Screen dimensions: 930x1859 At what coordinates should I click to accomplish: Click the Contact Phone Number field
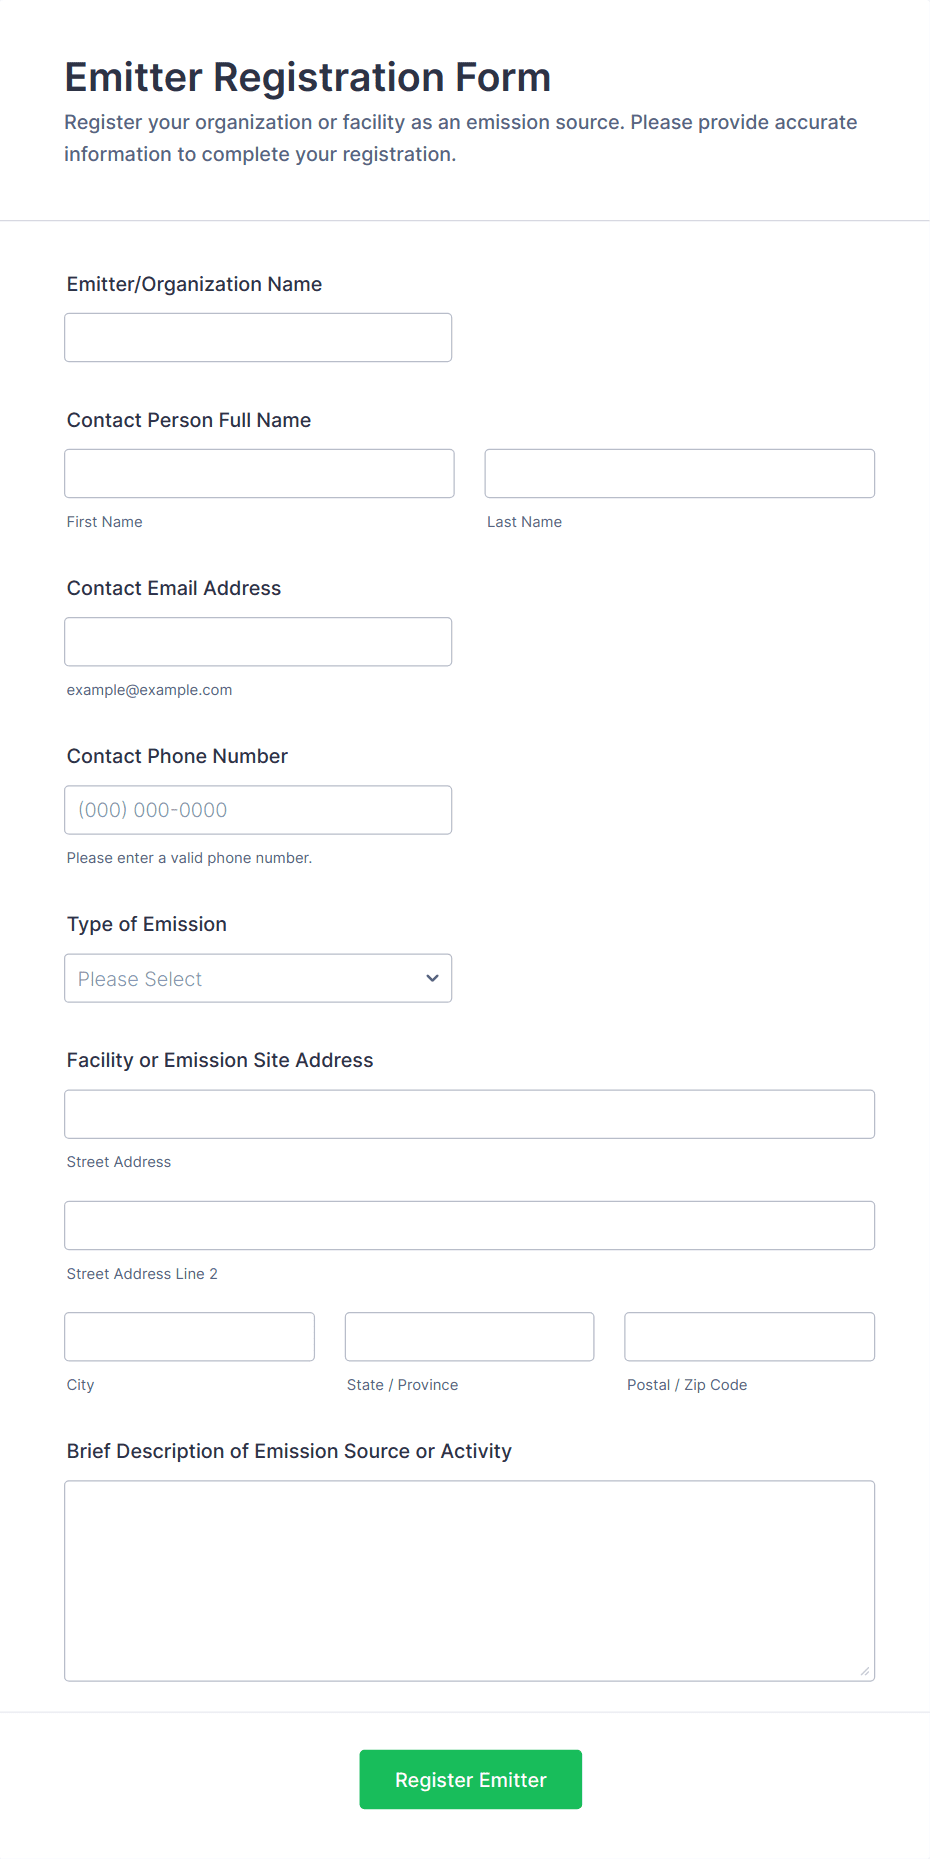(x=258, y=810)
